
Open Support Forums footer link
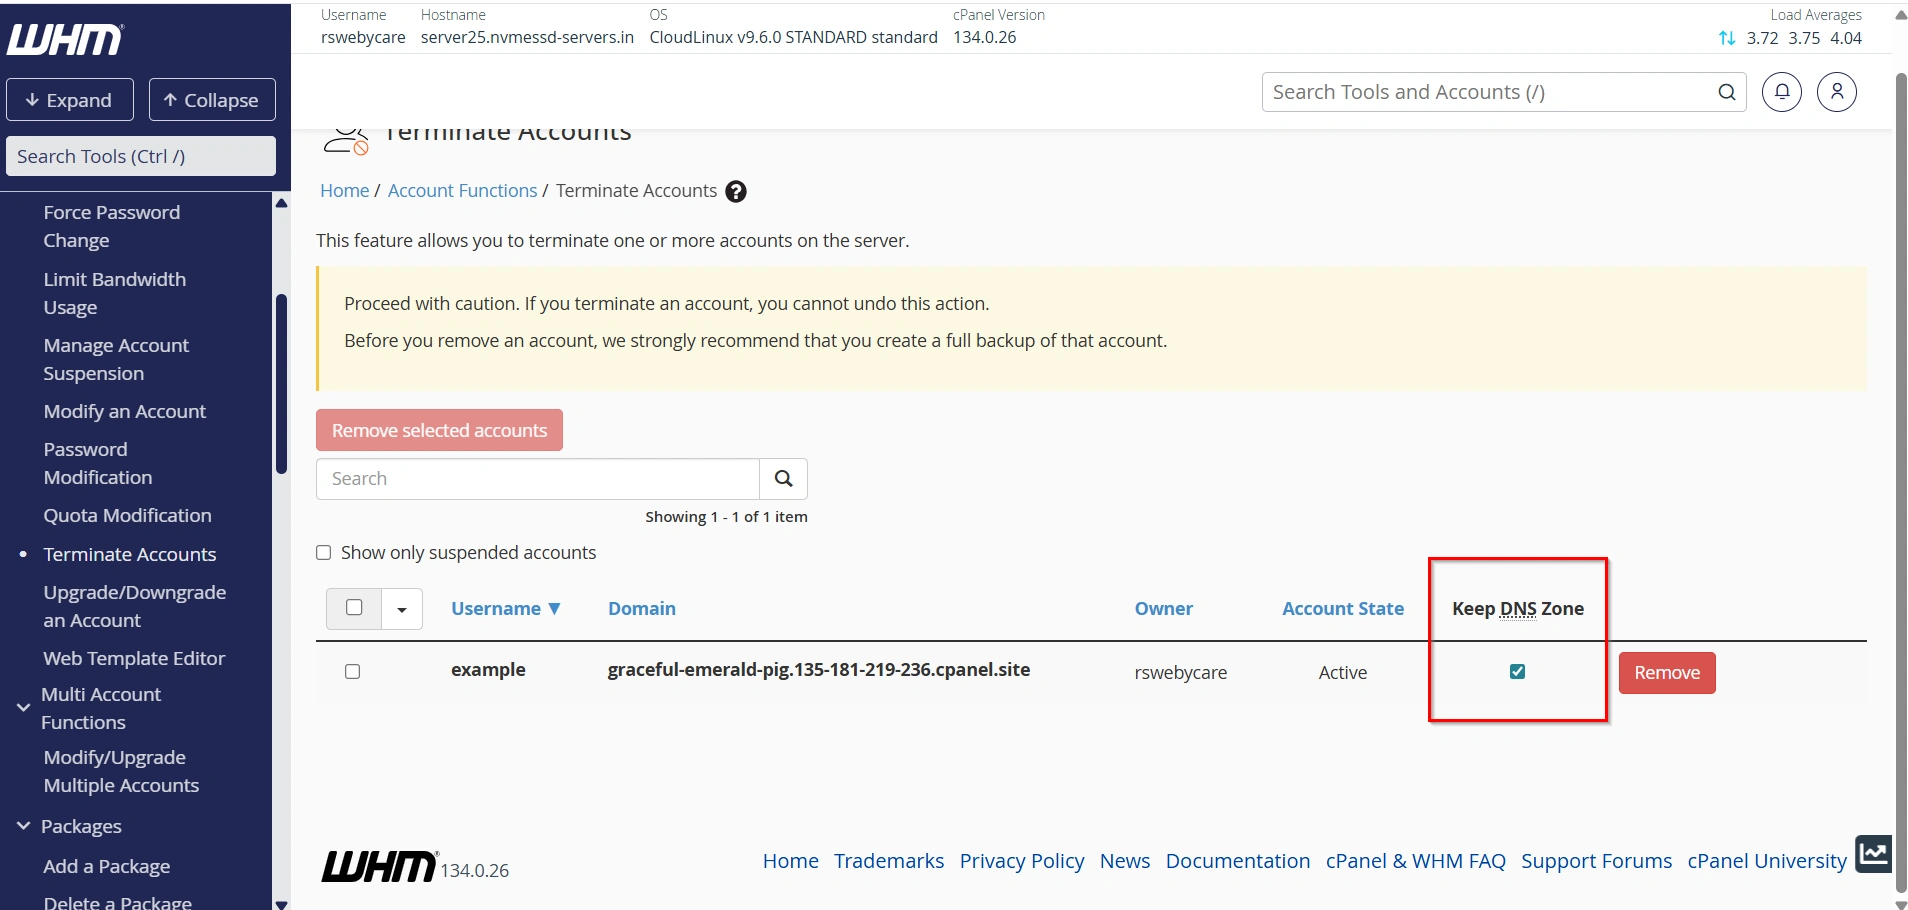pyautogui.click(x=1596, y=861)
